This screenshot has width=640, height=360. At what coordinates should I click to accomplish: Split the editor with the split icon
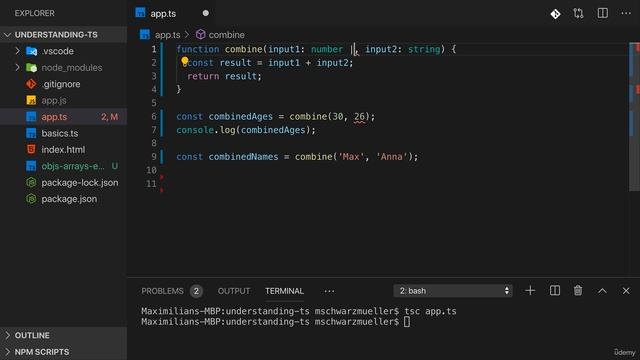[602, 13]
